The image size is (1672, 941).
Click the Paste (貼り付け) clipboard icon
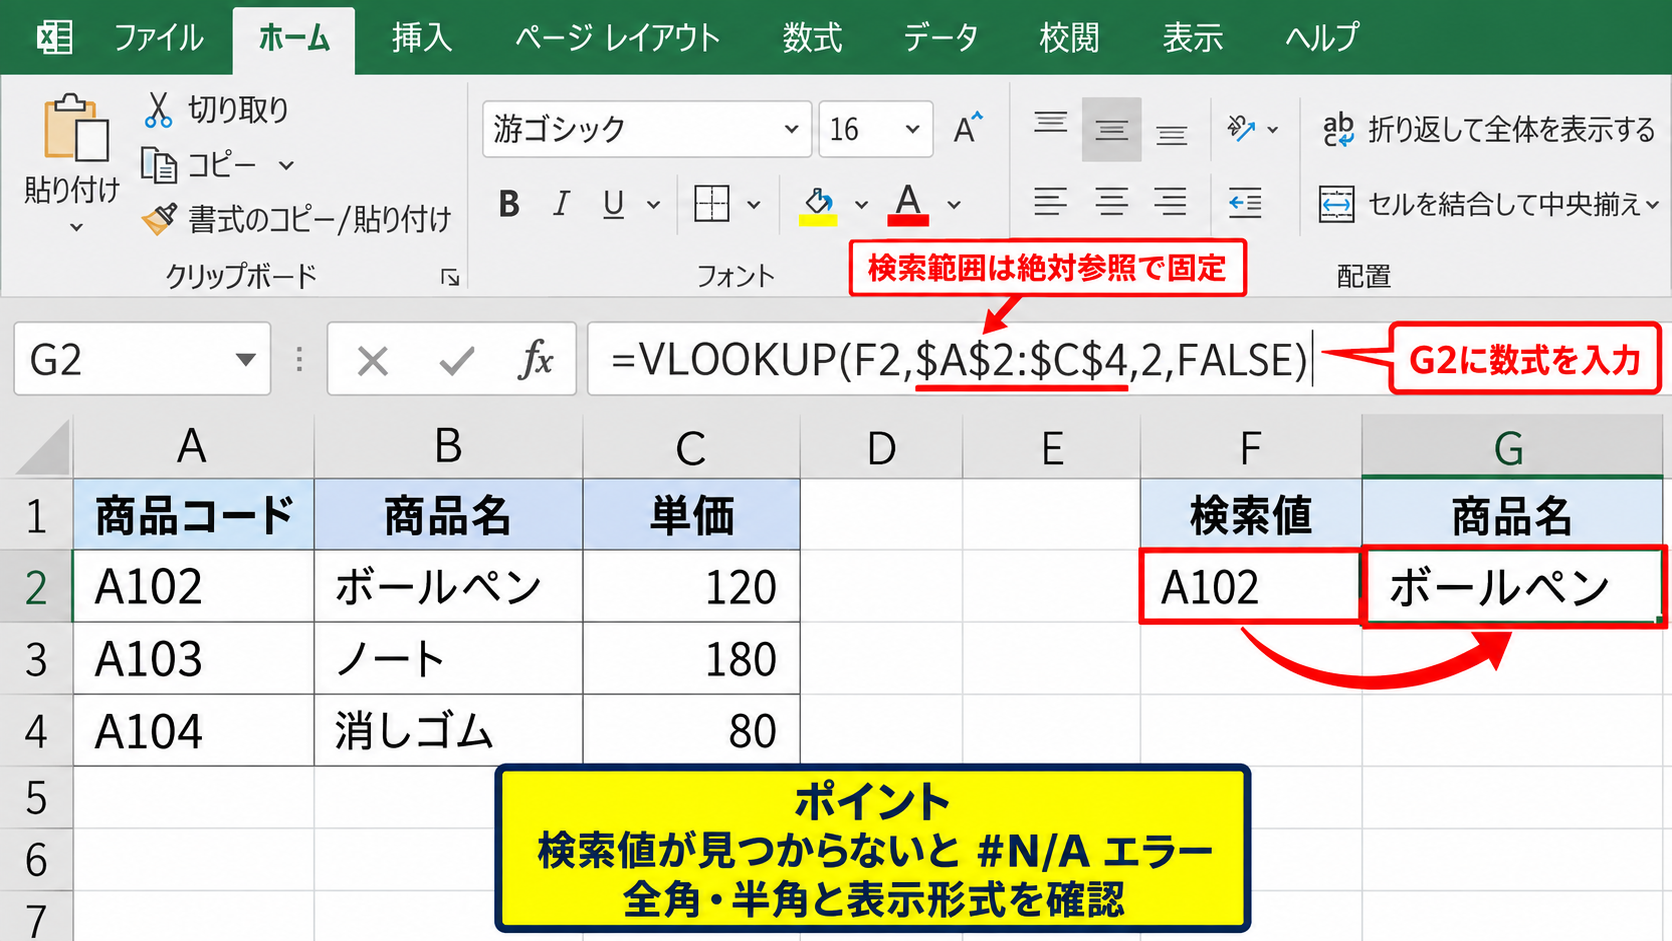pos(75,127)
